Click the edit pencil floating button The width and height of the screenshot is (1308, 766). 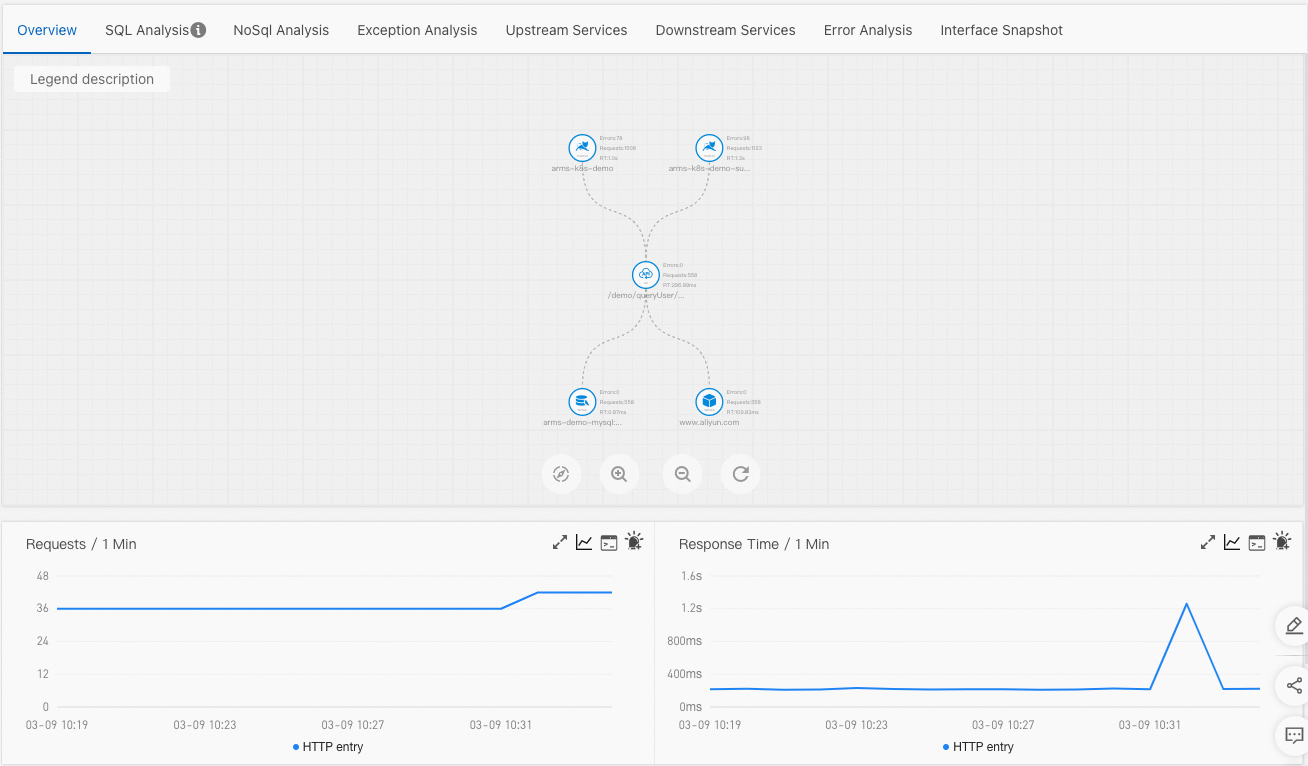pos(1293,626)
